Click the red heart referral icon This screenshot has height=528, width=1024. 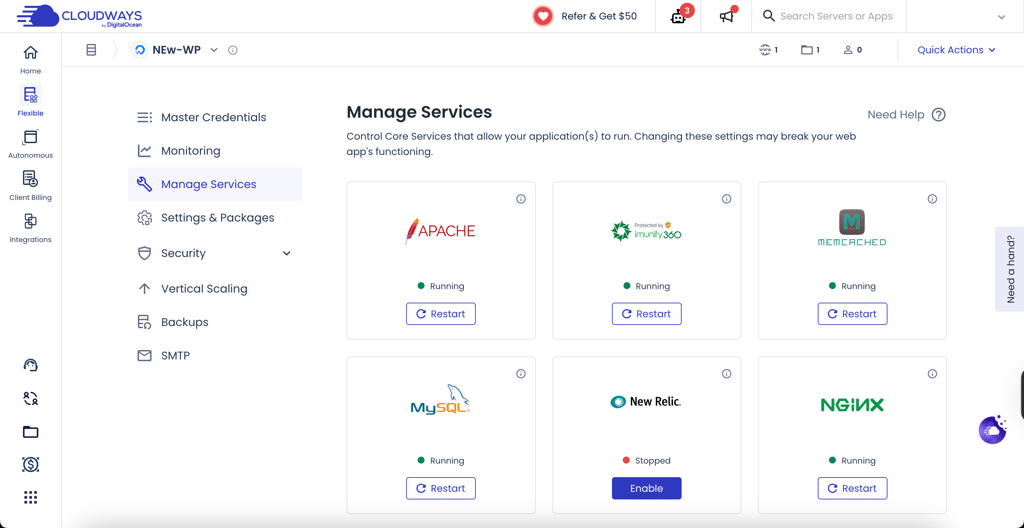coord(543,16)
